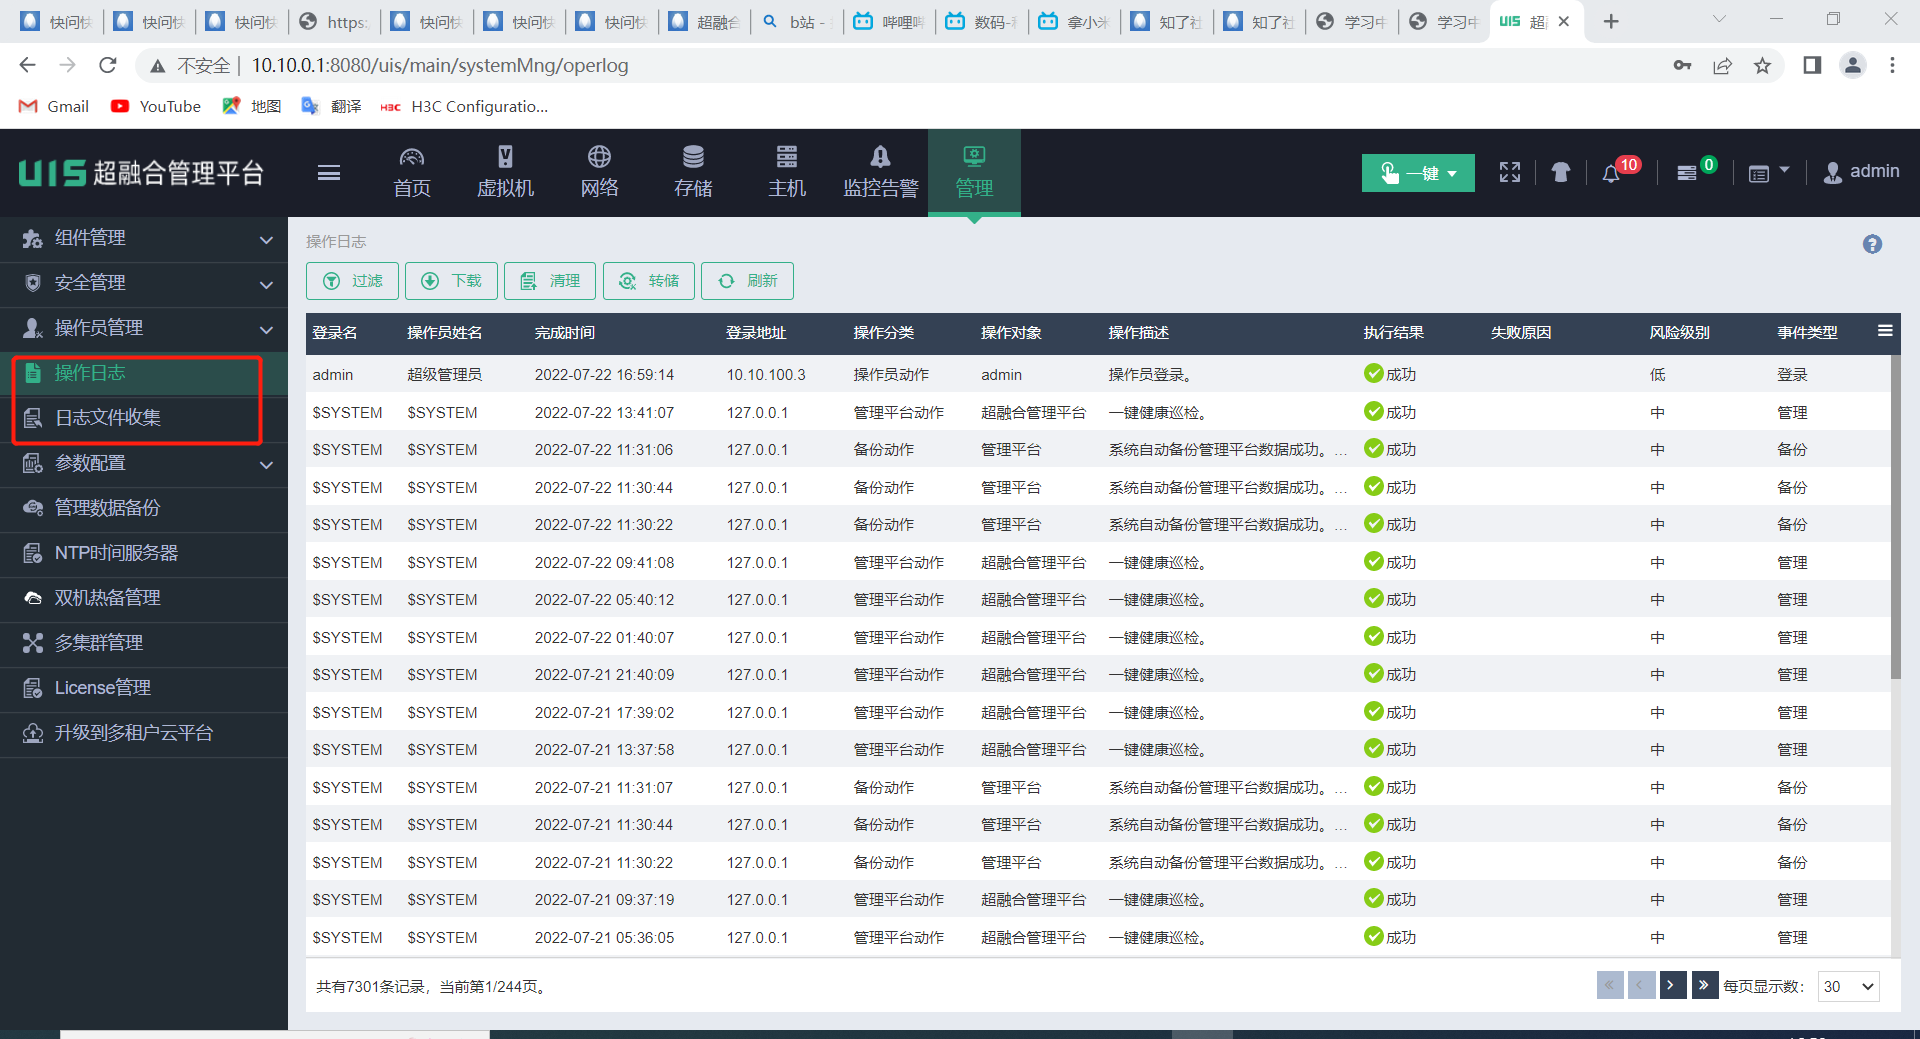The height and width of the screenshot is (1039, 1920).
Task: Open table column settings icon in header
Action: [1885, 331]
